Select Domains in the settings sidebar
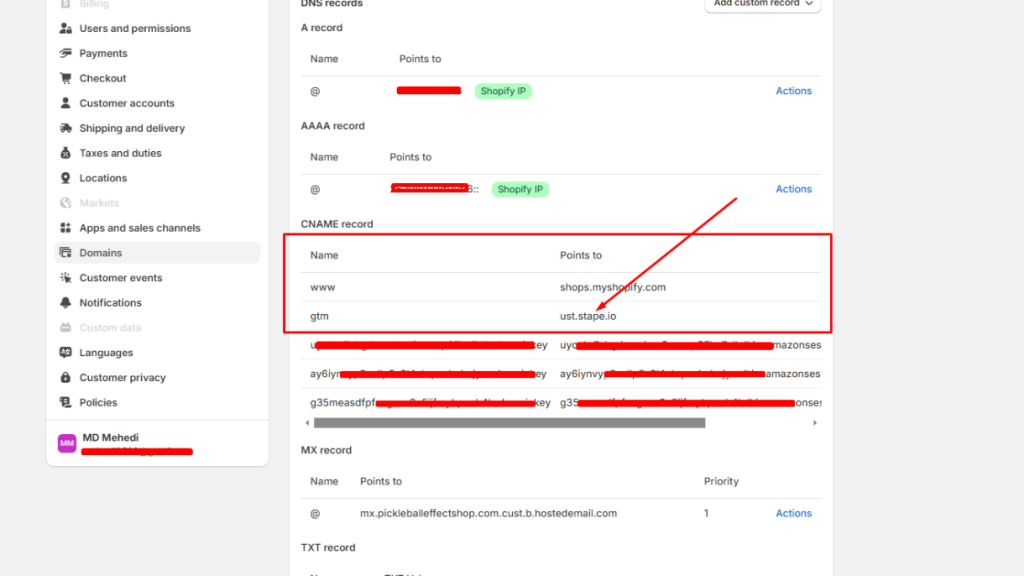1024x576 pixels. (x=157, y=253)
